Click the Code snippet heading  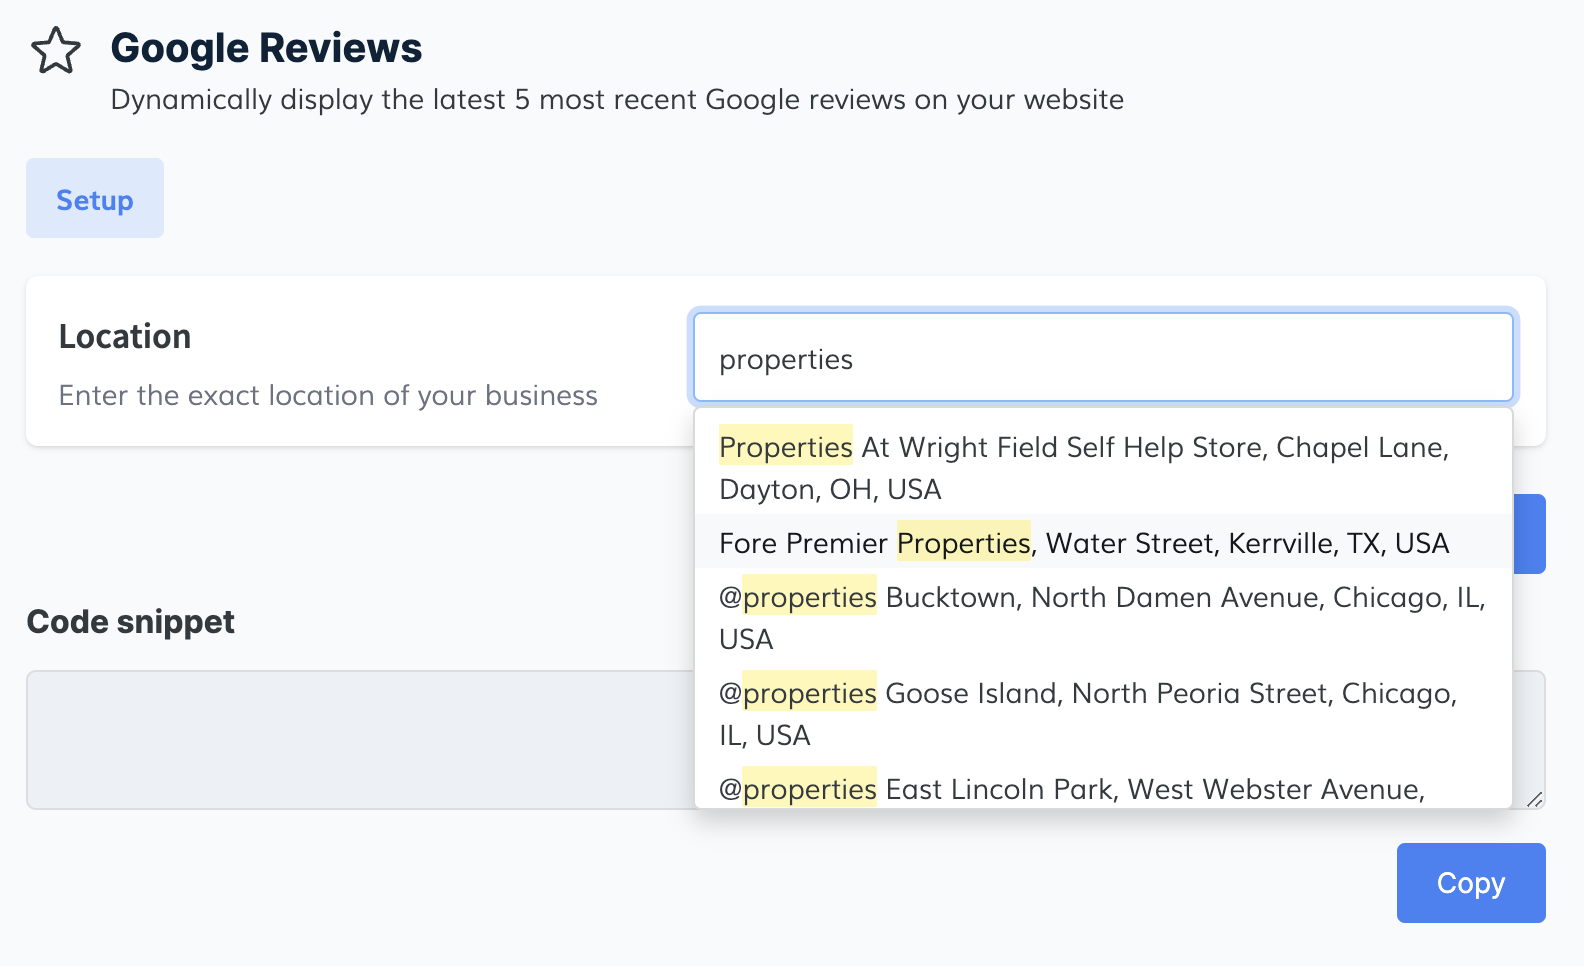tap(131, 622)
